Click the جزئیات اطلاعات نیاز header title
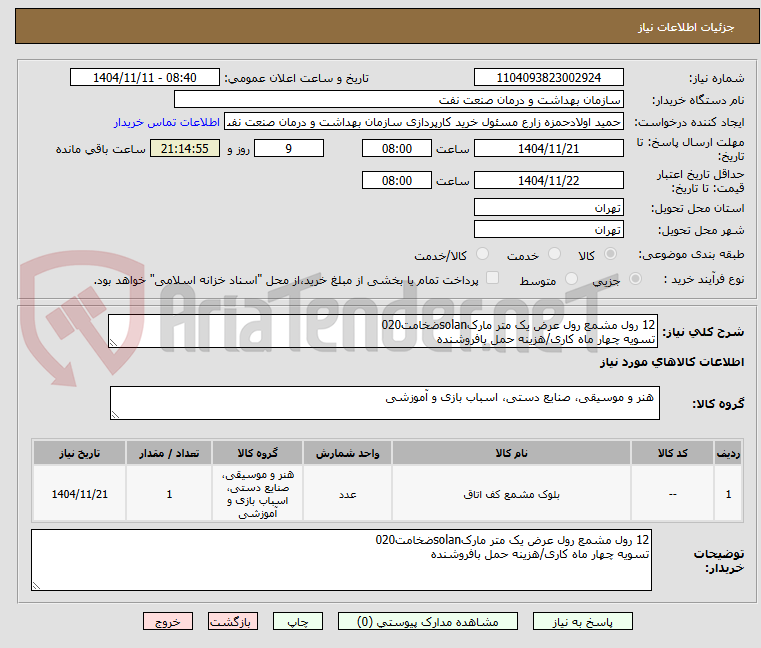The image size is (761, 648). point(686,27)
